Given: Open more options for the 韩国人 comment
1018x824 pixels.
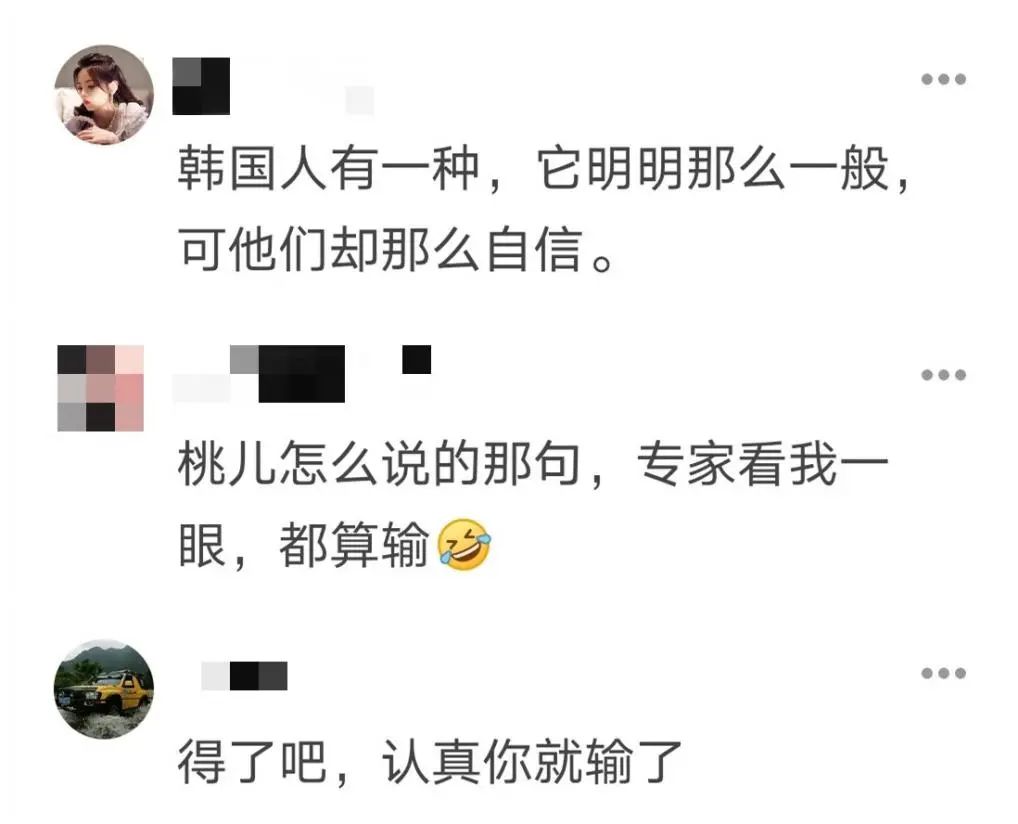Looking at the screenshot, I should 943,79.
